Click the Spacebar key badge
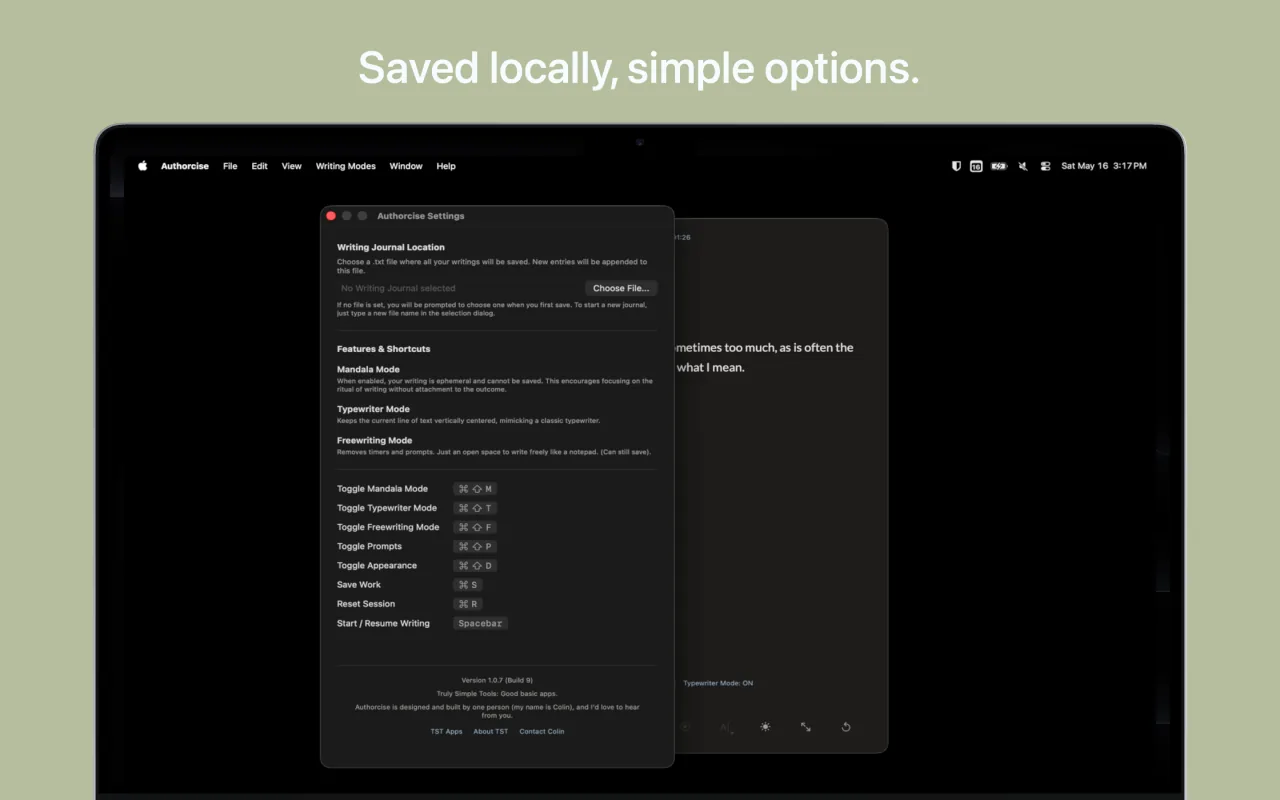The height and width of the screenshot is (800, 1280). pyautogui.click(x=480, y=623)
